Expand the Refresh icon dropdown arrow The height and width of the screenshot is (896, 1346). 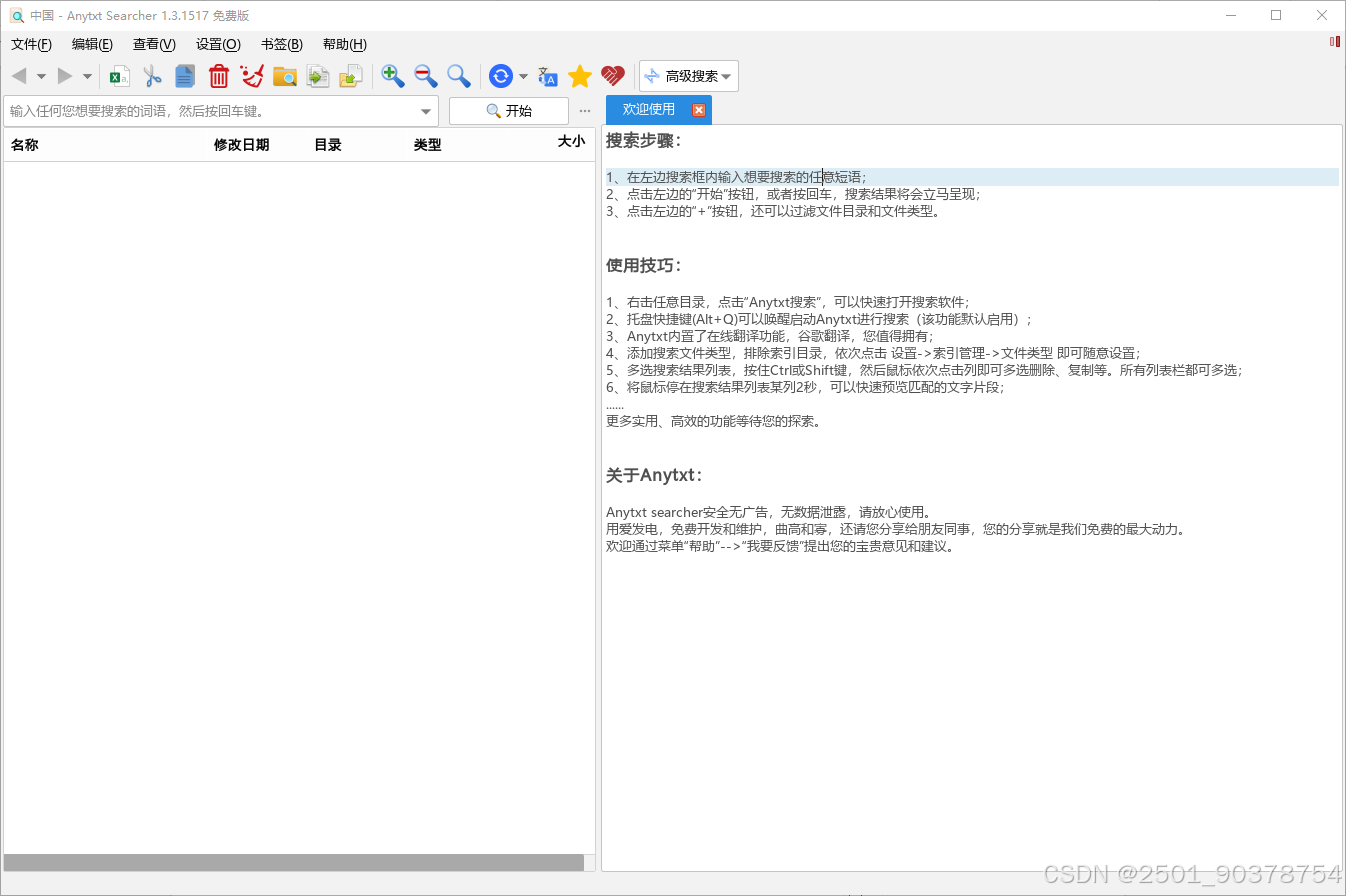(x=523, y=76)
